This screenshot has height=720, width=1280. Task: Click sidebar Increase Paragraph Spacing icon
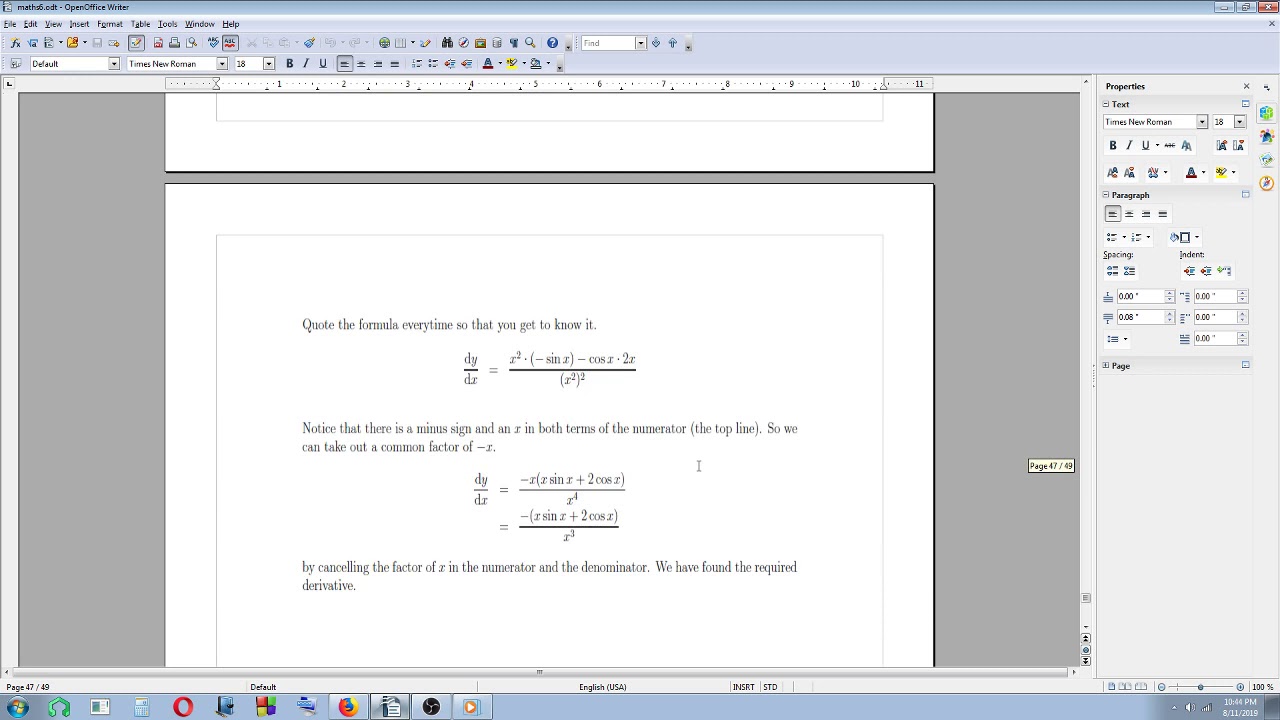coord(1113,271)
